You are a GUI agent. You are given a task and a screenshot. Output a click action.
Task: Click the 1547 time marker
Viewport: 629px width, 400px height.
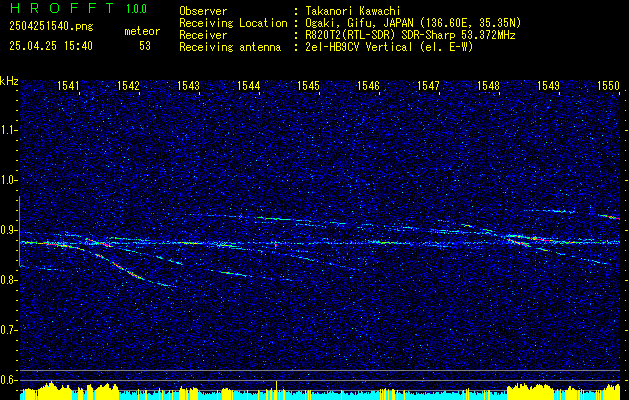point(428,85)
